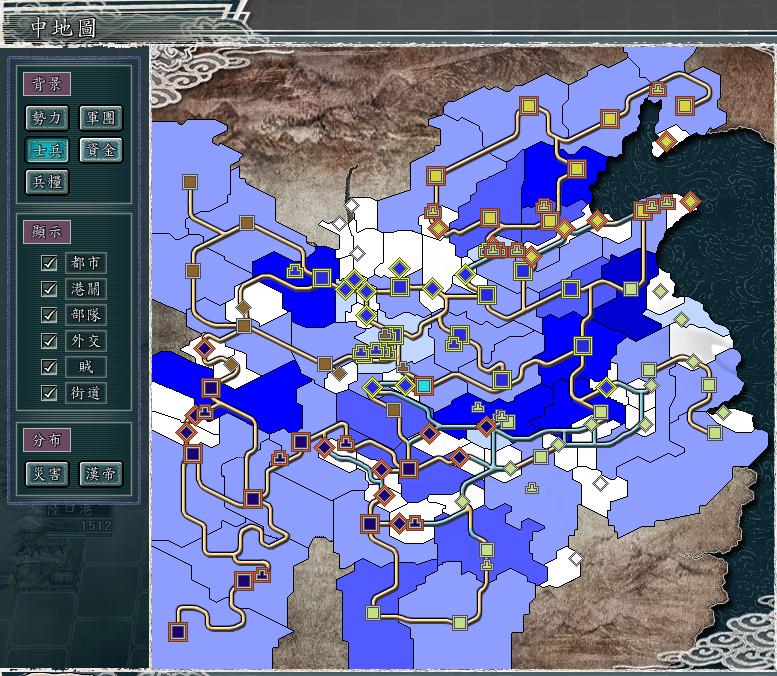Toggle the 都市 checkbox

point(49,263)
